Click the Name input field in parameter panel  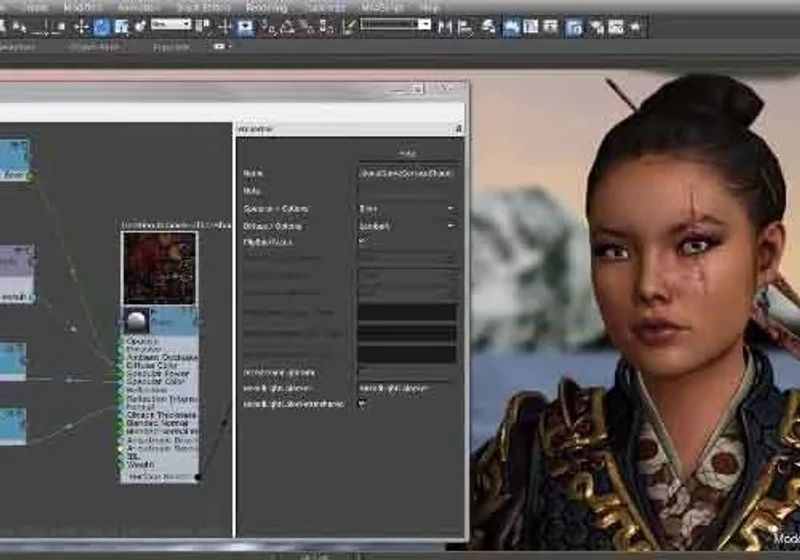[407, 173]
